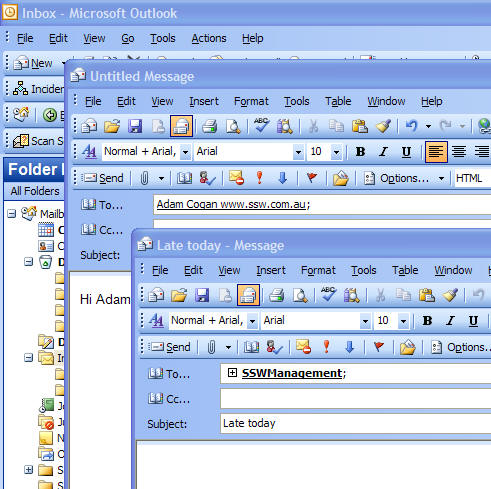Click Spelling check icon in Late today toolbar
491x489 pixels.
pos(328,295)
